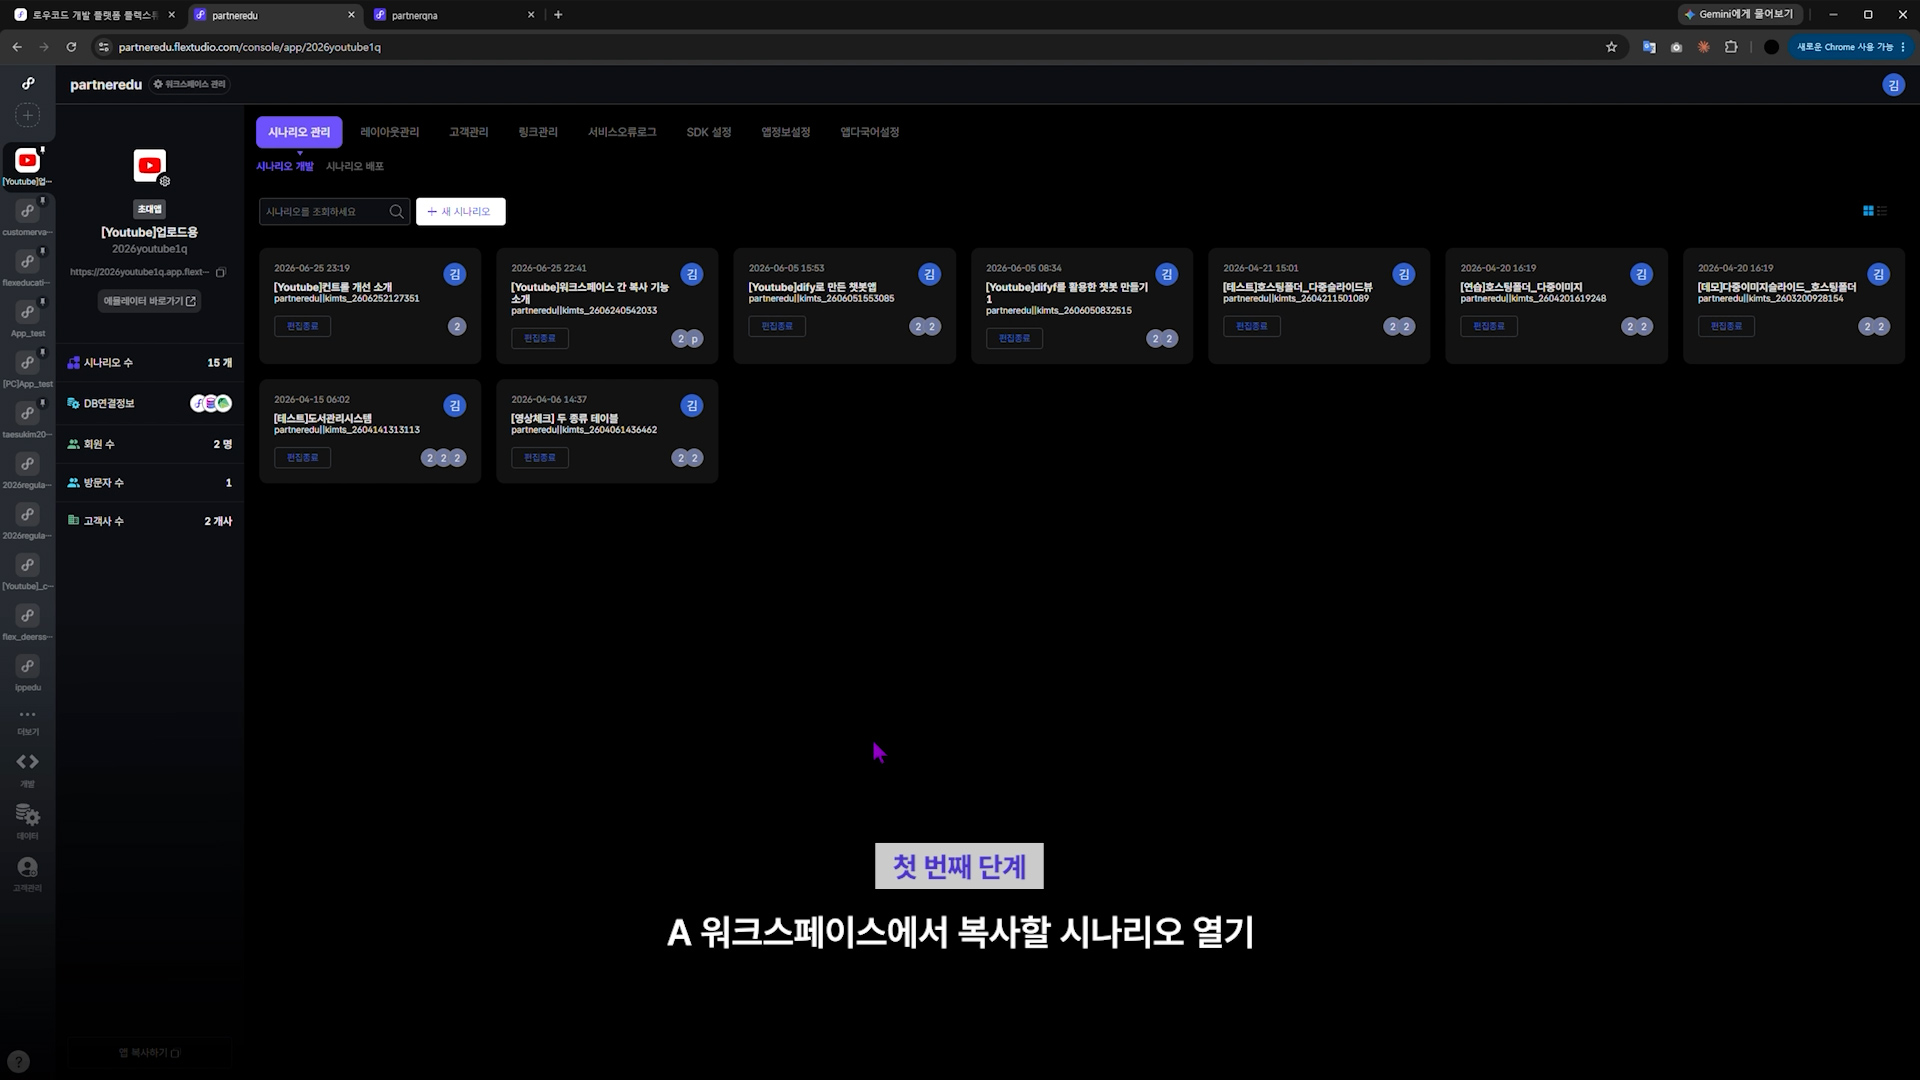
Task: Open the flexeducati app icon in the sidebar
Action: [x=27, y=262]
